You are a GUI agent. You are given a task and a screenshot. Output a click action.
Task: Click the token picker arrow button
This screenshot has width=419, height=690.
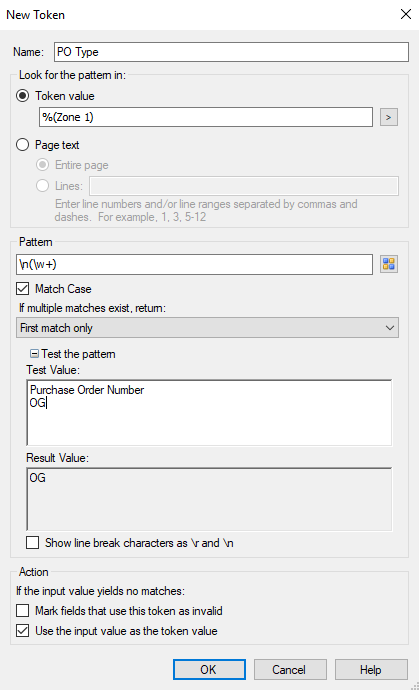tap(389, 117)
